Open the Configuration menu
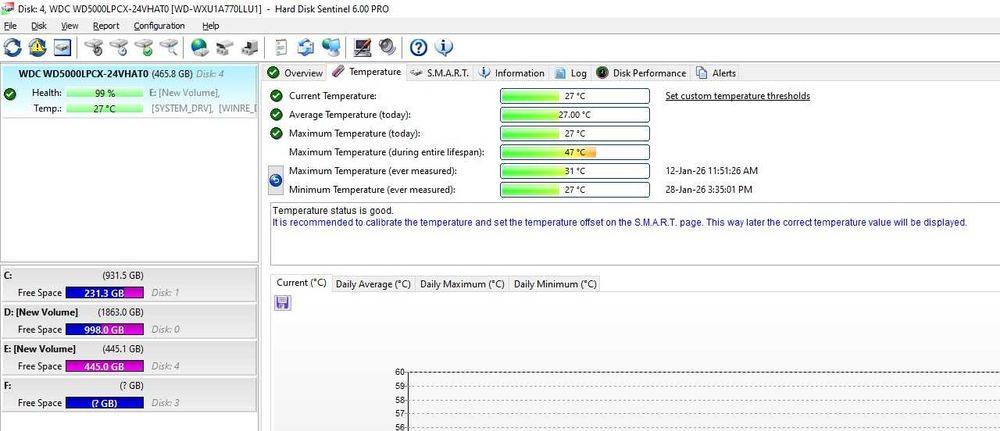 (x=159, y=26)
